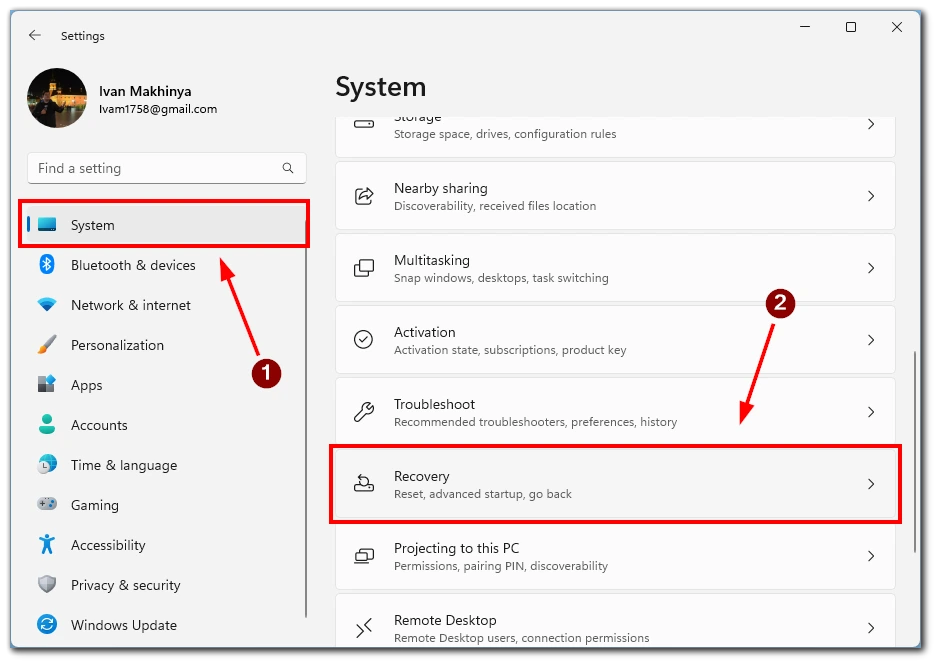Click the Accounts person icon
This screenshot has height=666, width=939.
click(47, 424)
